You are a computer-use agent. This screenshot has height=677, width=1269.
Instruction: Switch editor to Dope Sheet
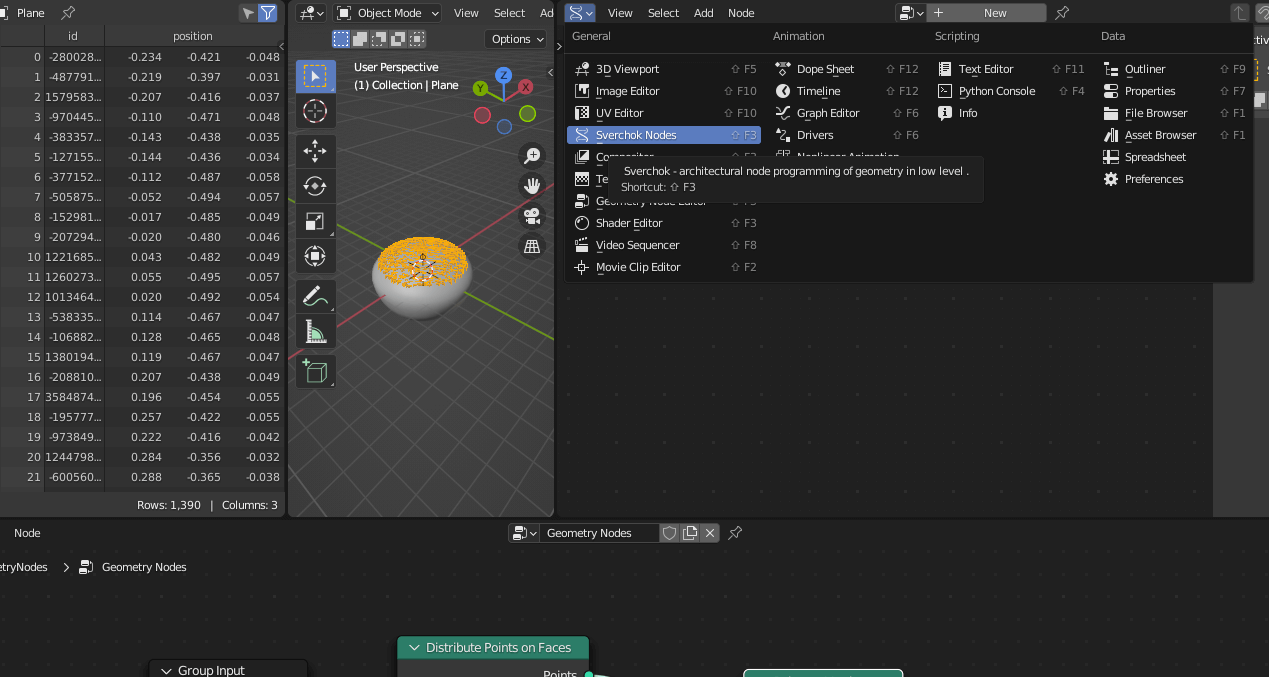click(846, 69)
